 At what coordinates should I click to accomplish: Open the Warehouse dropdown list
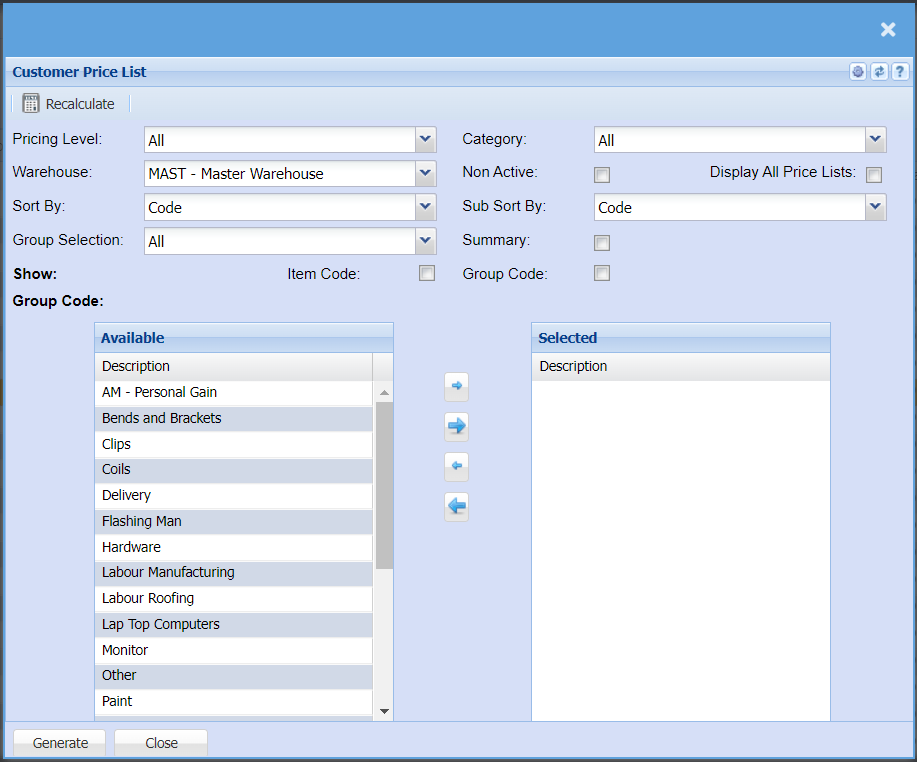[x=426, y=174]
